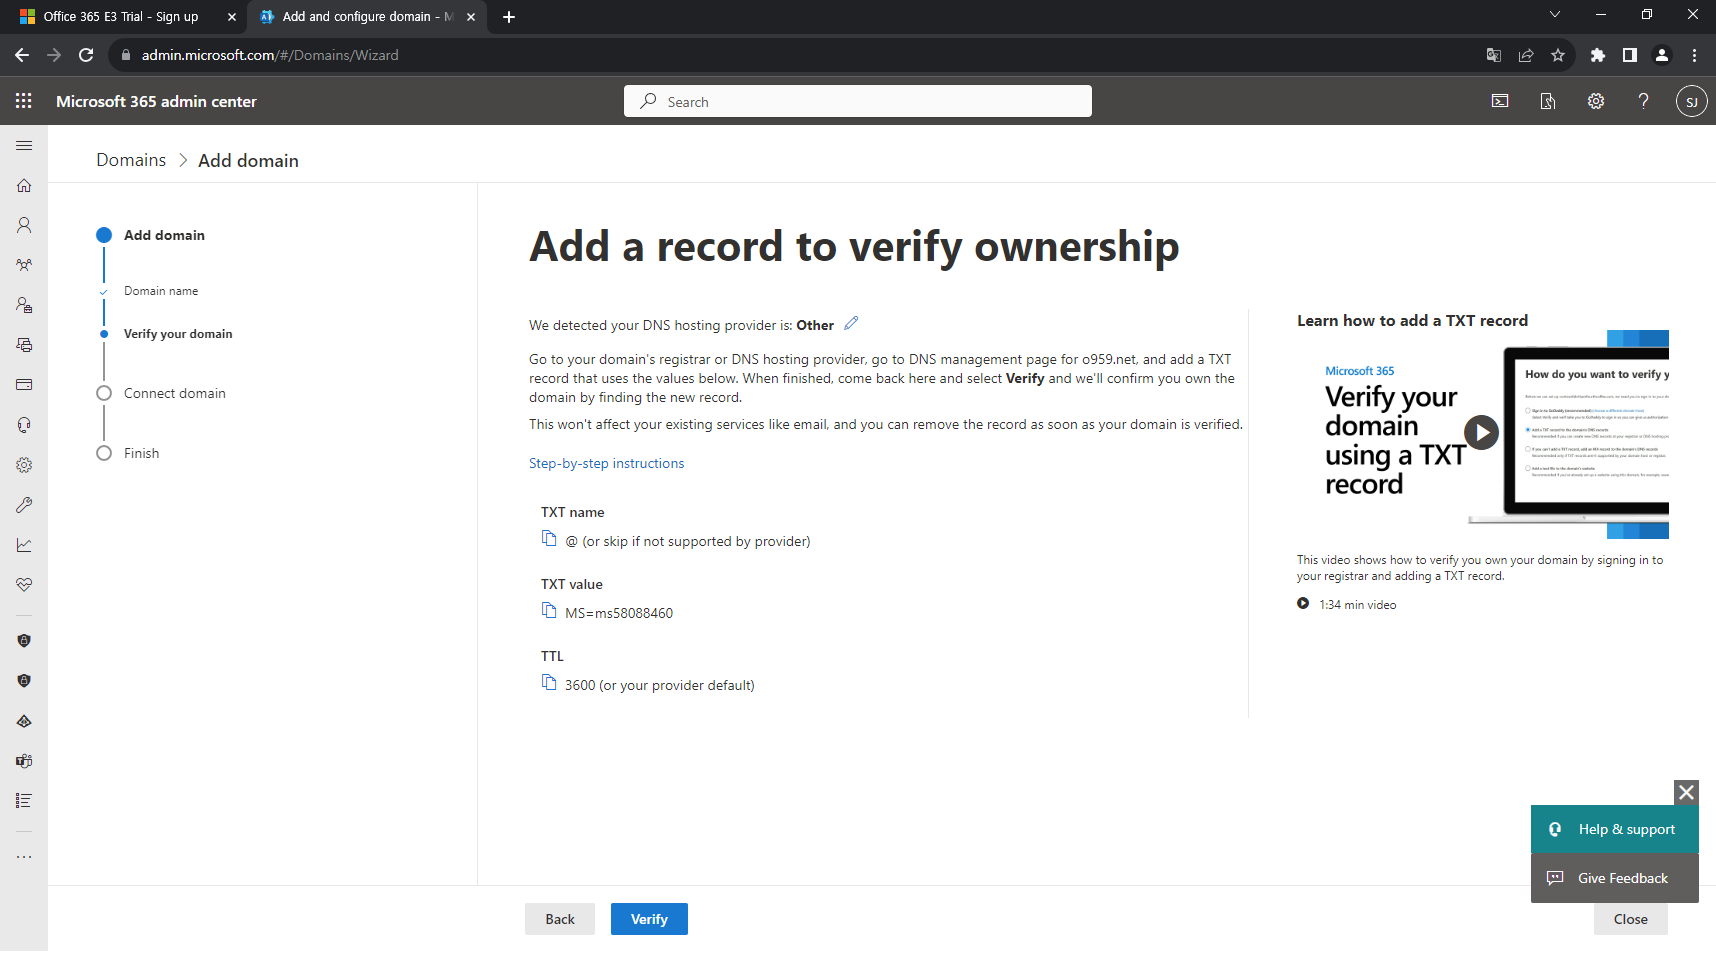Open Settings gear in left sidebar
Screen dimensions: 1716x953
pos(24,465)
